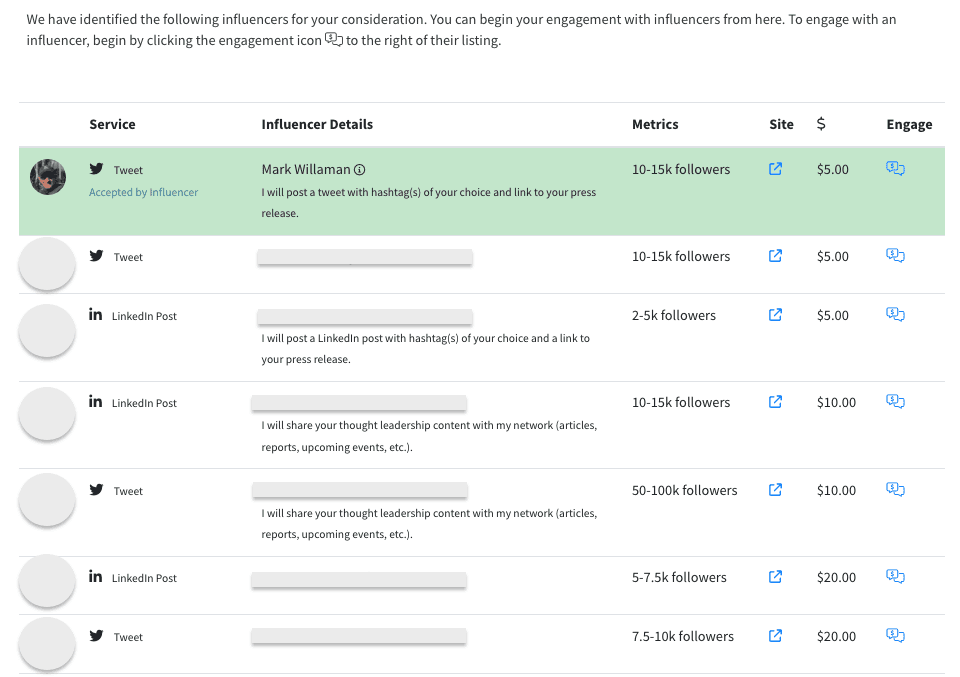Screen dimensions: 960x677
Task: Click the Influencer Details column header
Action: pos(317,125)
